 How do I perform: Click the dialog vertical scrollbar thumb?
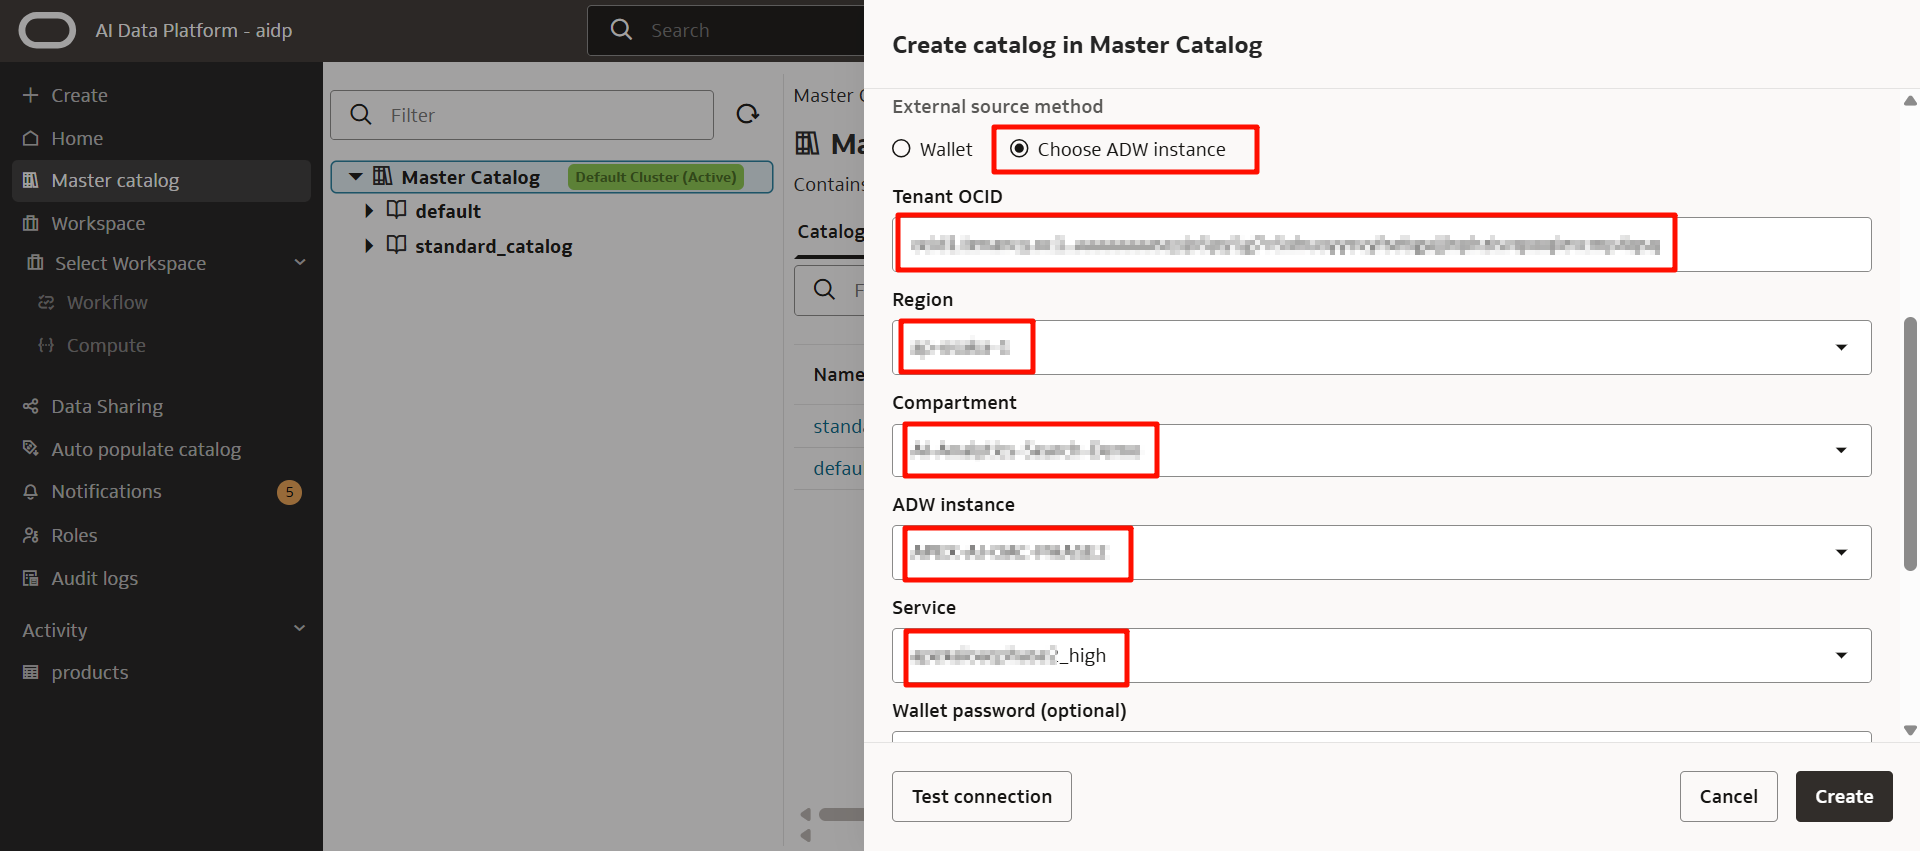[x=1910, y=444]
